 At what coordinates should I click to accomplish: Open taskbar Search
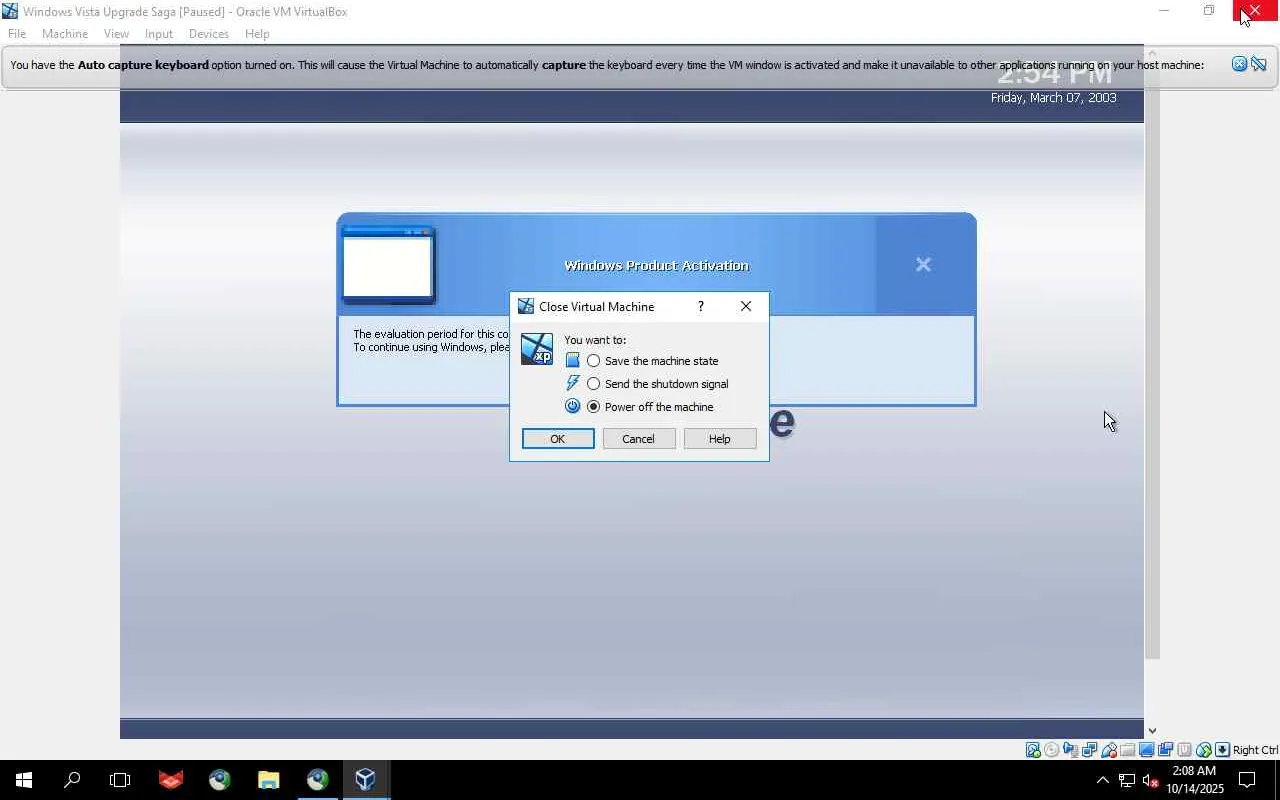72,780
